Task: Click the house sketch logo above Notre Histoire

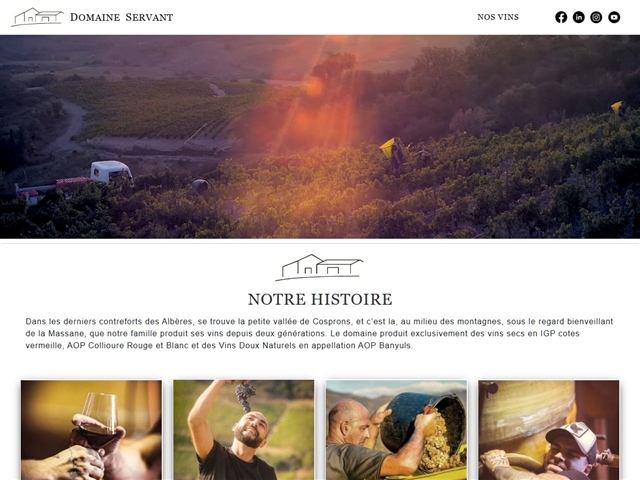Action: coord(320,267)
